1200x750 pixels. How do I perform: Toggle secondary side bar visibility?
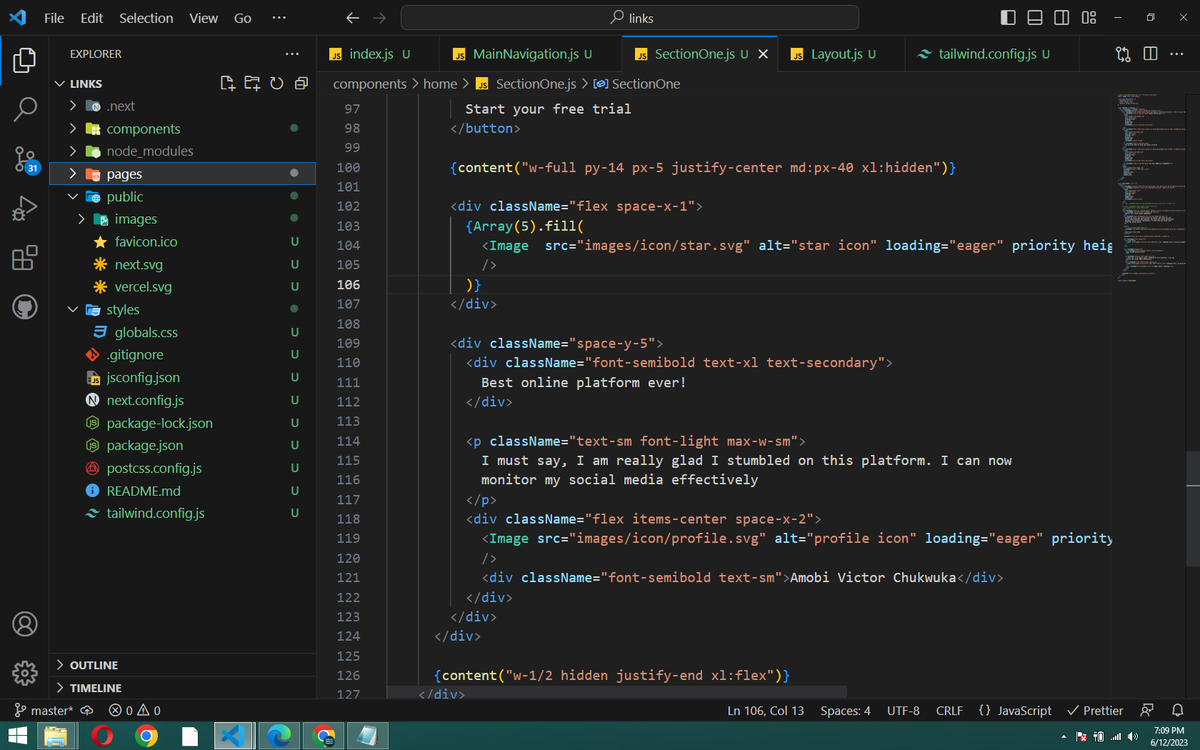[1062, 18]
